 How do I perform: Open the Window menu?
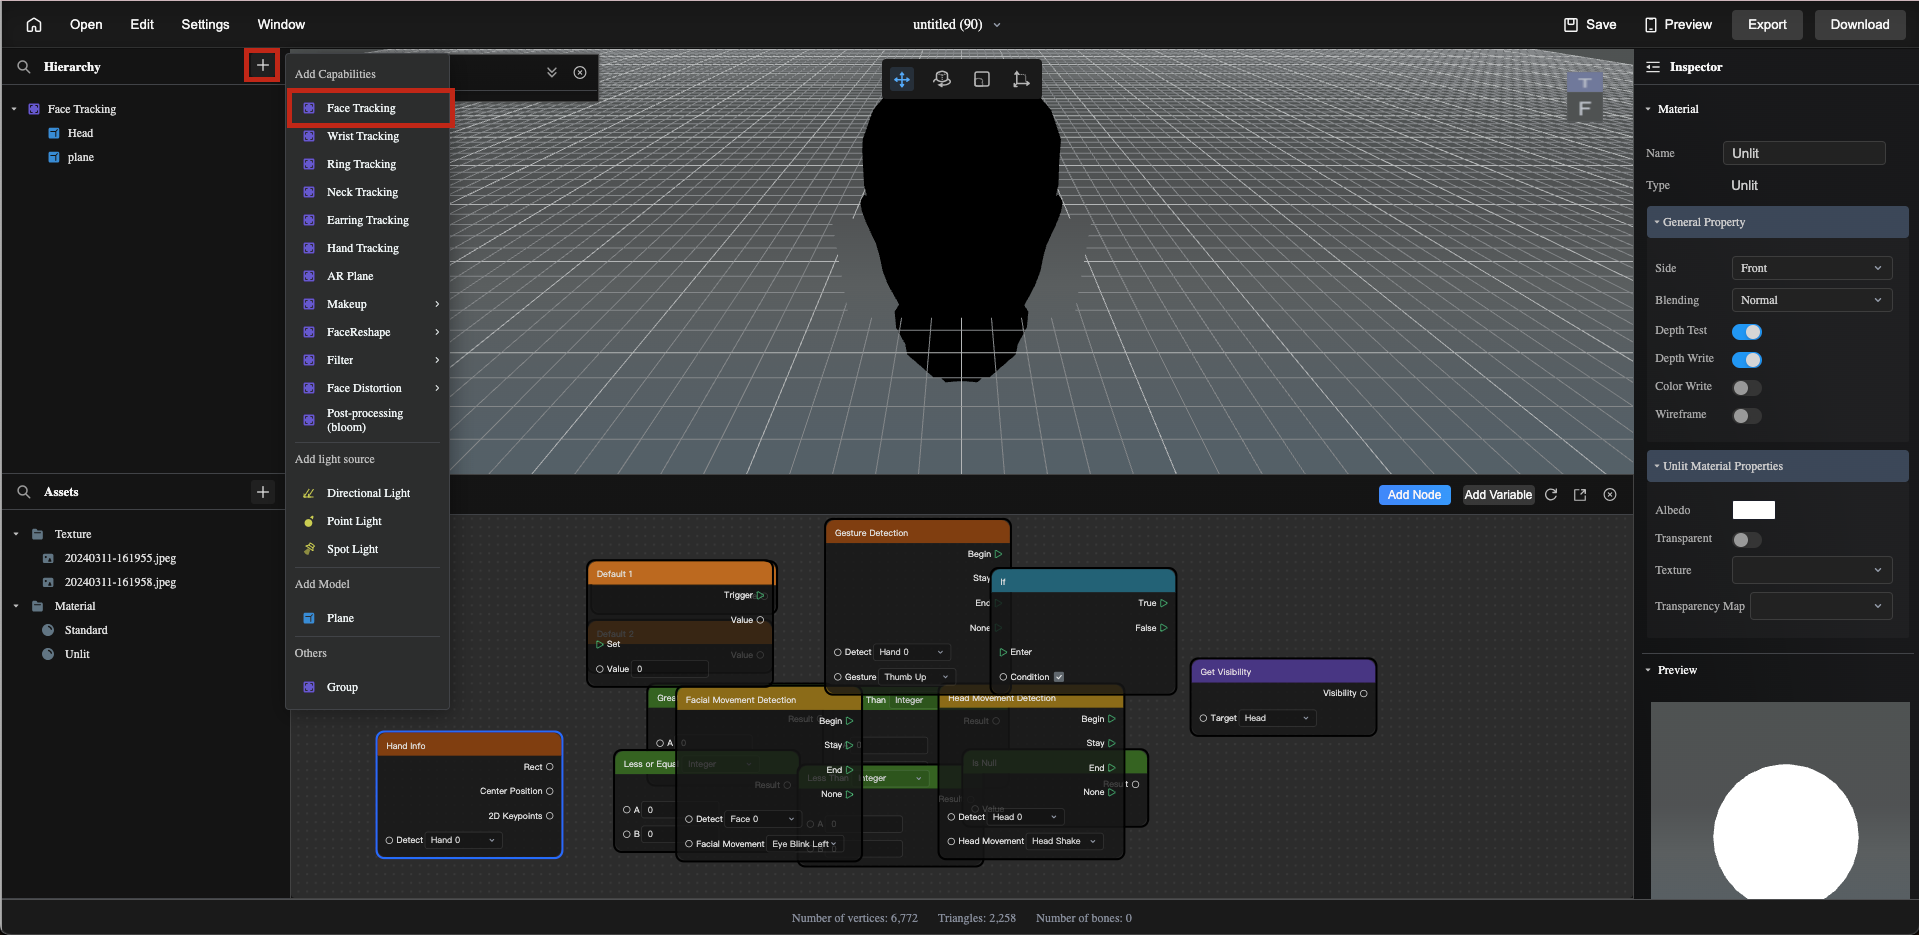click(x=281, y=25)
